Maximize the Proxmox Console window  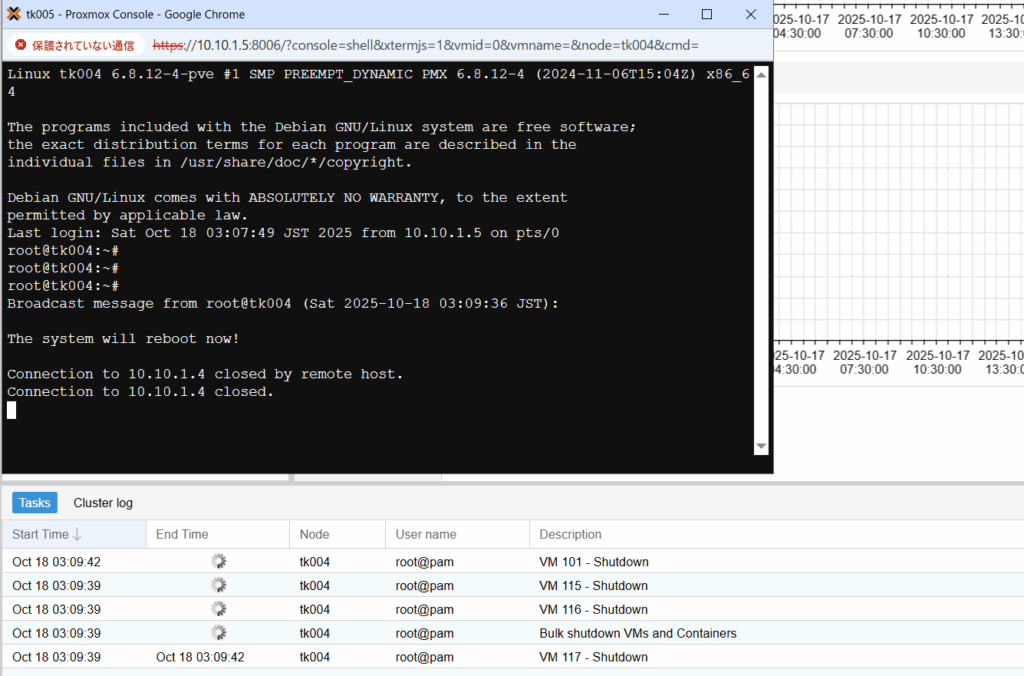click(706, 14)
